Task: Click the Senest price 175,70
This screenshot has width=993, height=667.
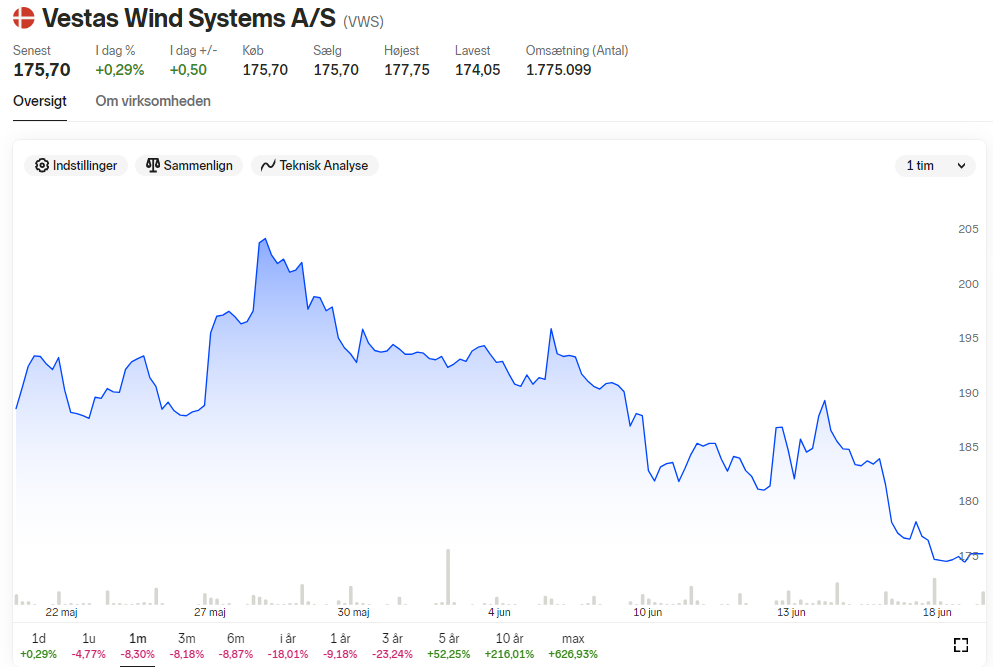Action: pos(42,70)
